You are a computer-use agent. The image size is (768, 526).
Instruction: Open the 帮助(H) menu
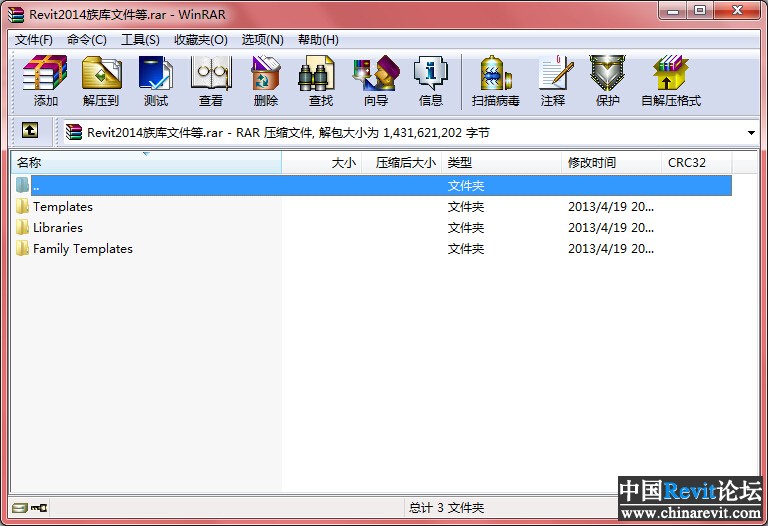[318, 40]
